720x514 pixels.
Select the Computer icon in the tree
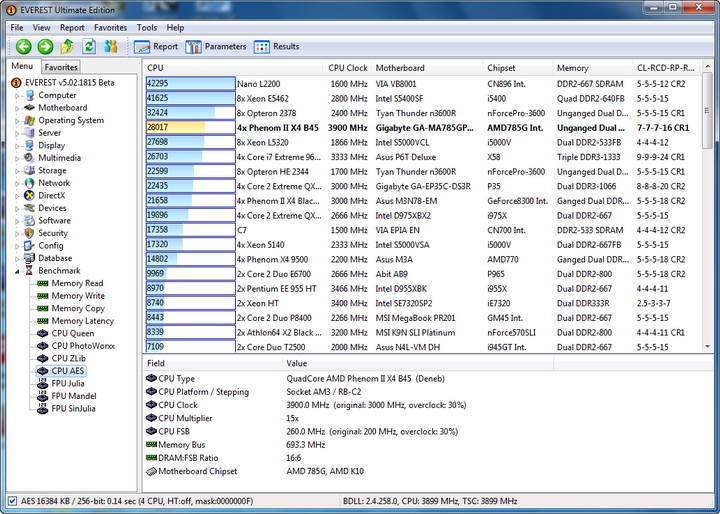pyautogui.click(x=30, y=95)
